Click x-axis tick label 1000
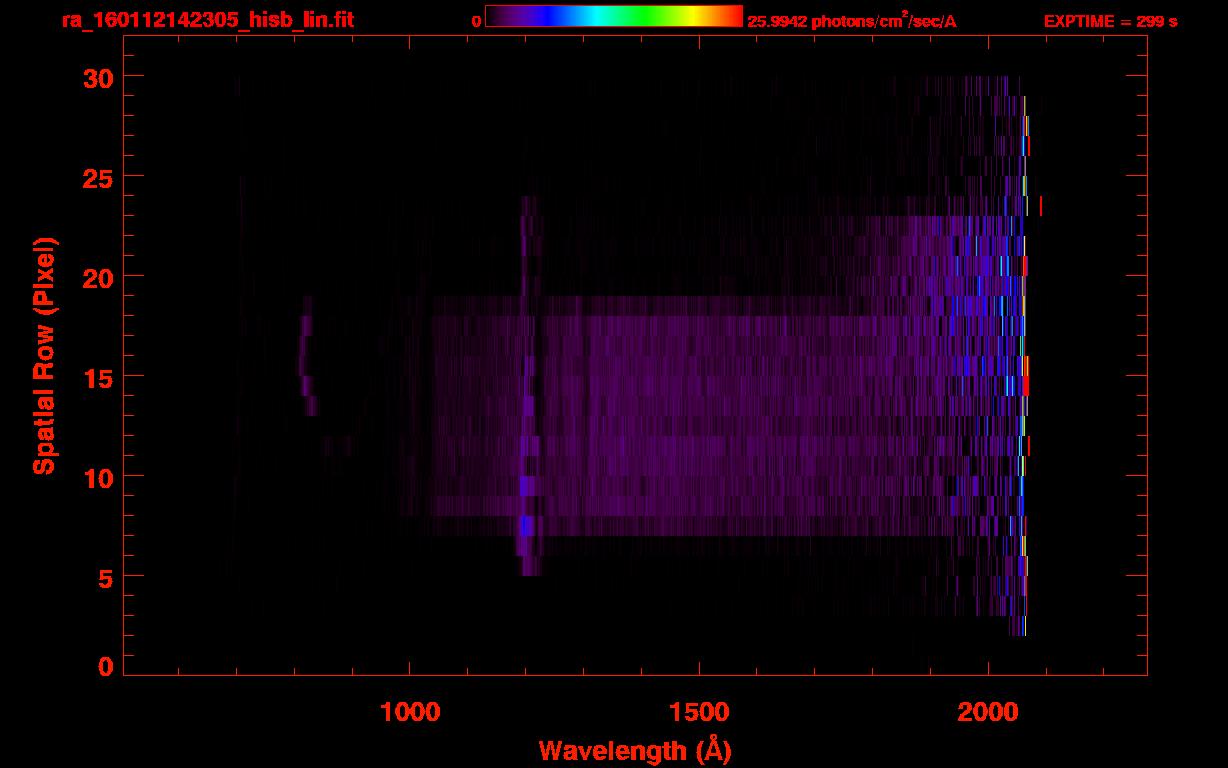Image resolution: width=1228 pixels, height=768 pixels. (x=410, y=711)
